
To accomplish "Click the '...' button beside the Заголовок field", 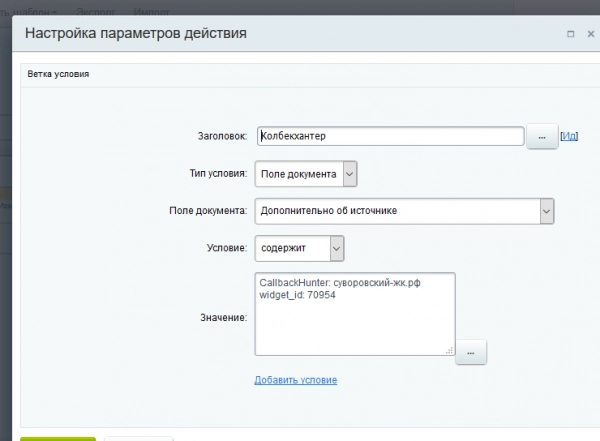I will click(x=541, y=137).
